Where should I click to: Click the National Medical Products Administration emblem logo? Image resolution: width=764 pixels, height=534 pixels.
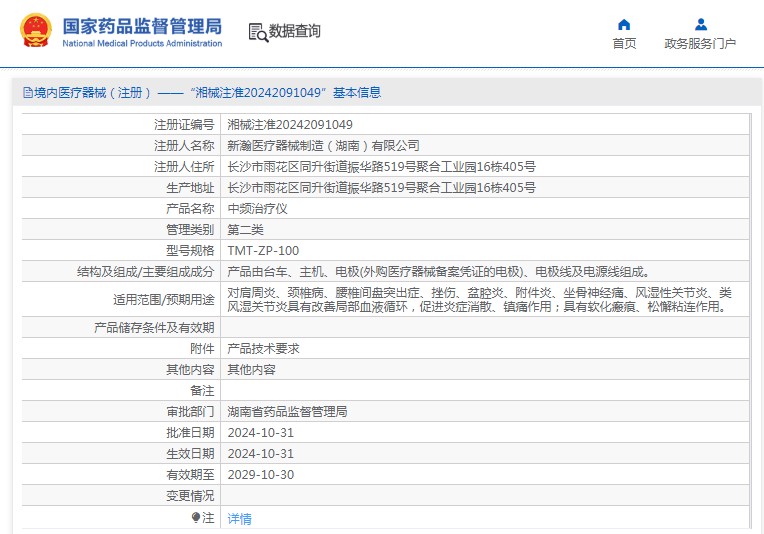pyautogui.click(x=34, y=31)
